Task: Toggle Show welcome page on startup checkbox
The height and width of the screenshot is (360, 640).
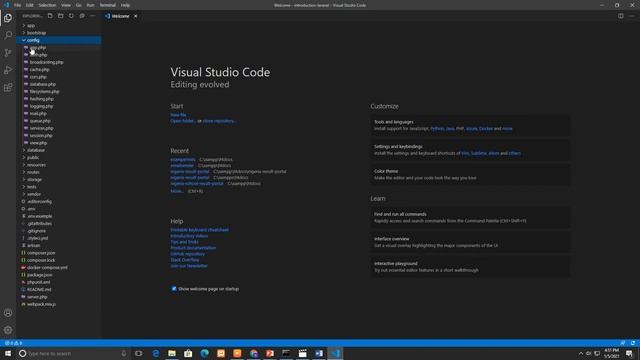Action: click(x=174, y=289)
